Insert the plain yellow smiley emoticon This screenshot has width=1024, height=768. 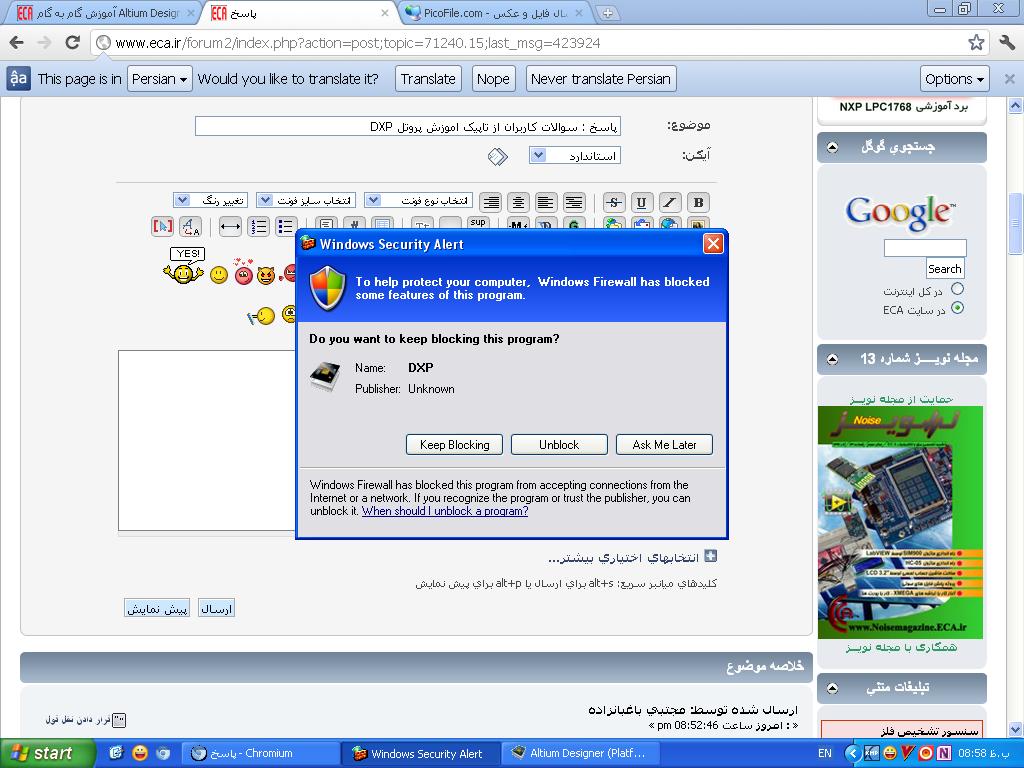click(x=219, y=275)
